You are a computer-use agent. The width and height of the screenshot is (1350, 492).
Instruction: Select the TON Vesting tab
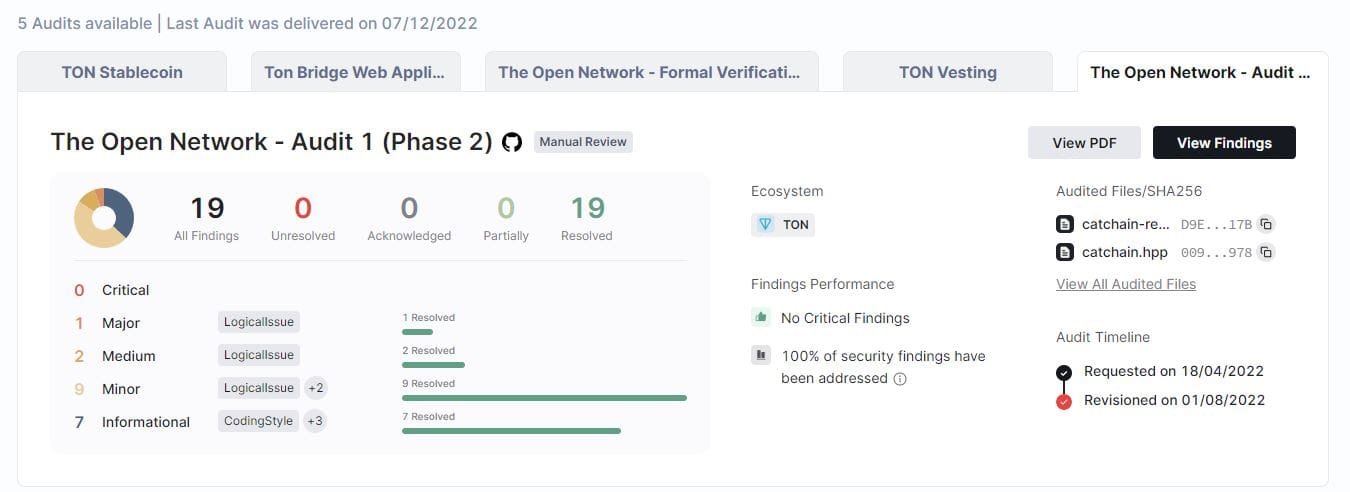click(947, 72)
